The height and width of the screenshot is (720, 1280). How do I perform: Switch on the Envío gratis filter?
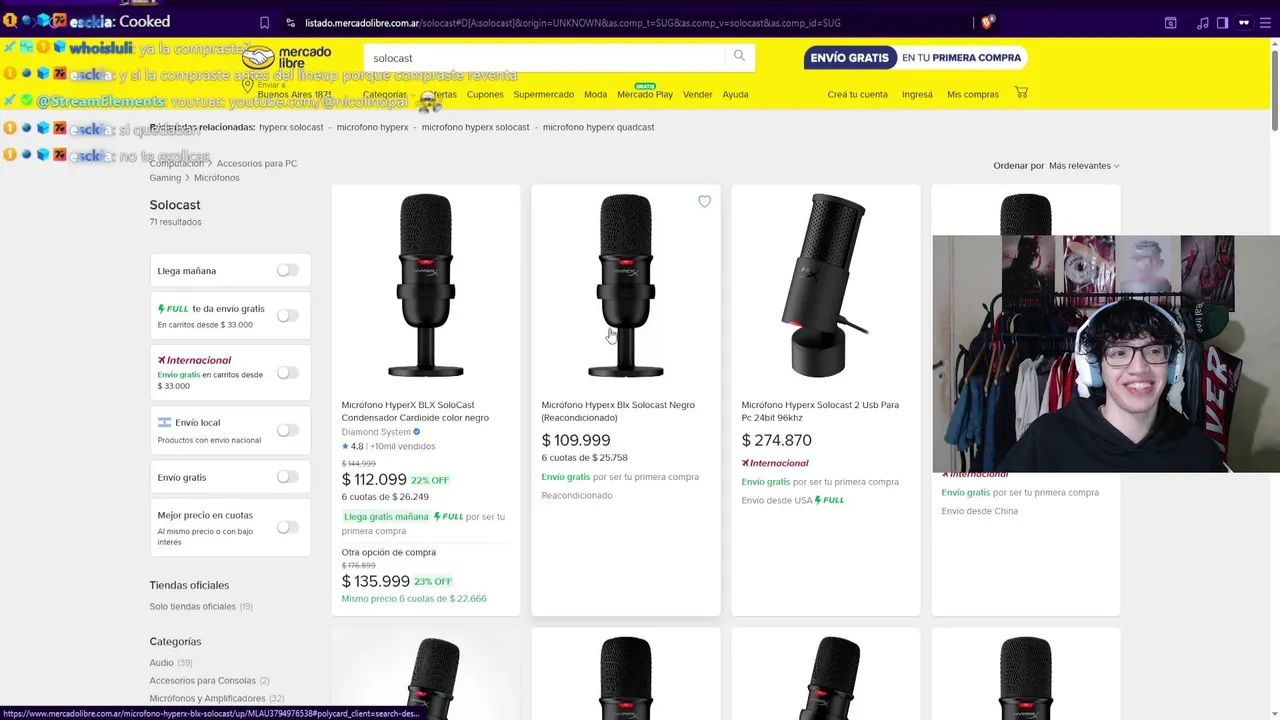tap(287, 477)
